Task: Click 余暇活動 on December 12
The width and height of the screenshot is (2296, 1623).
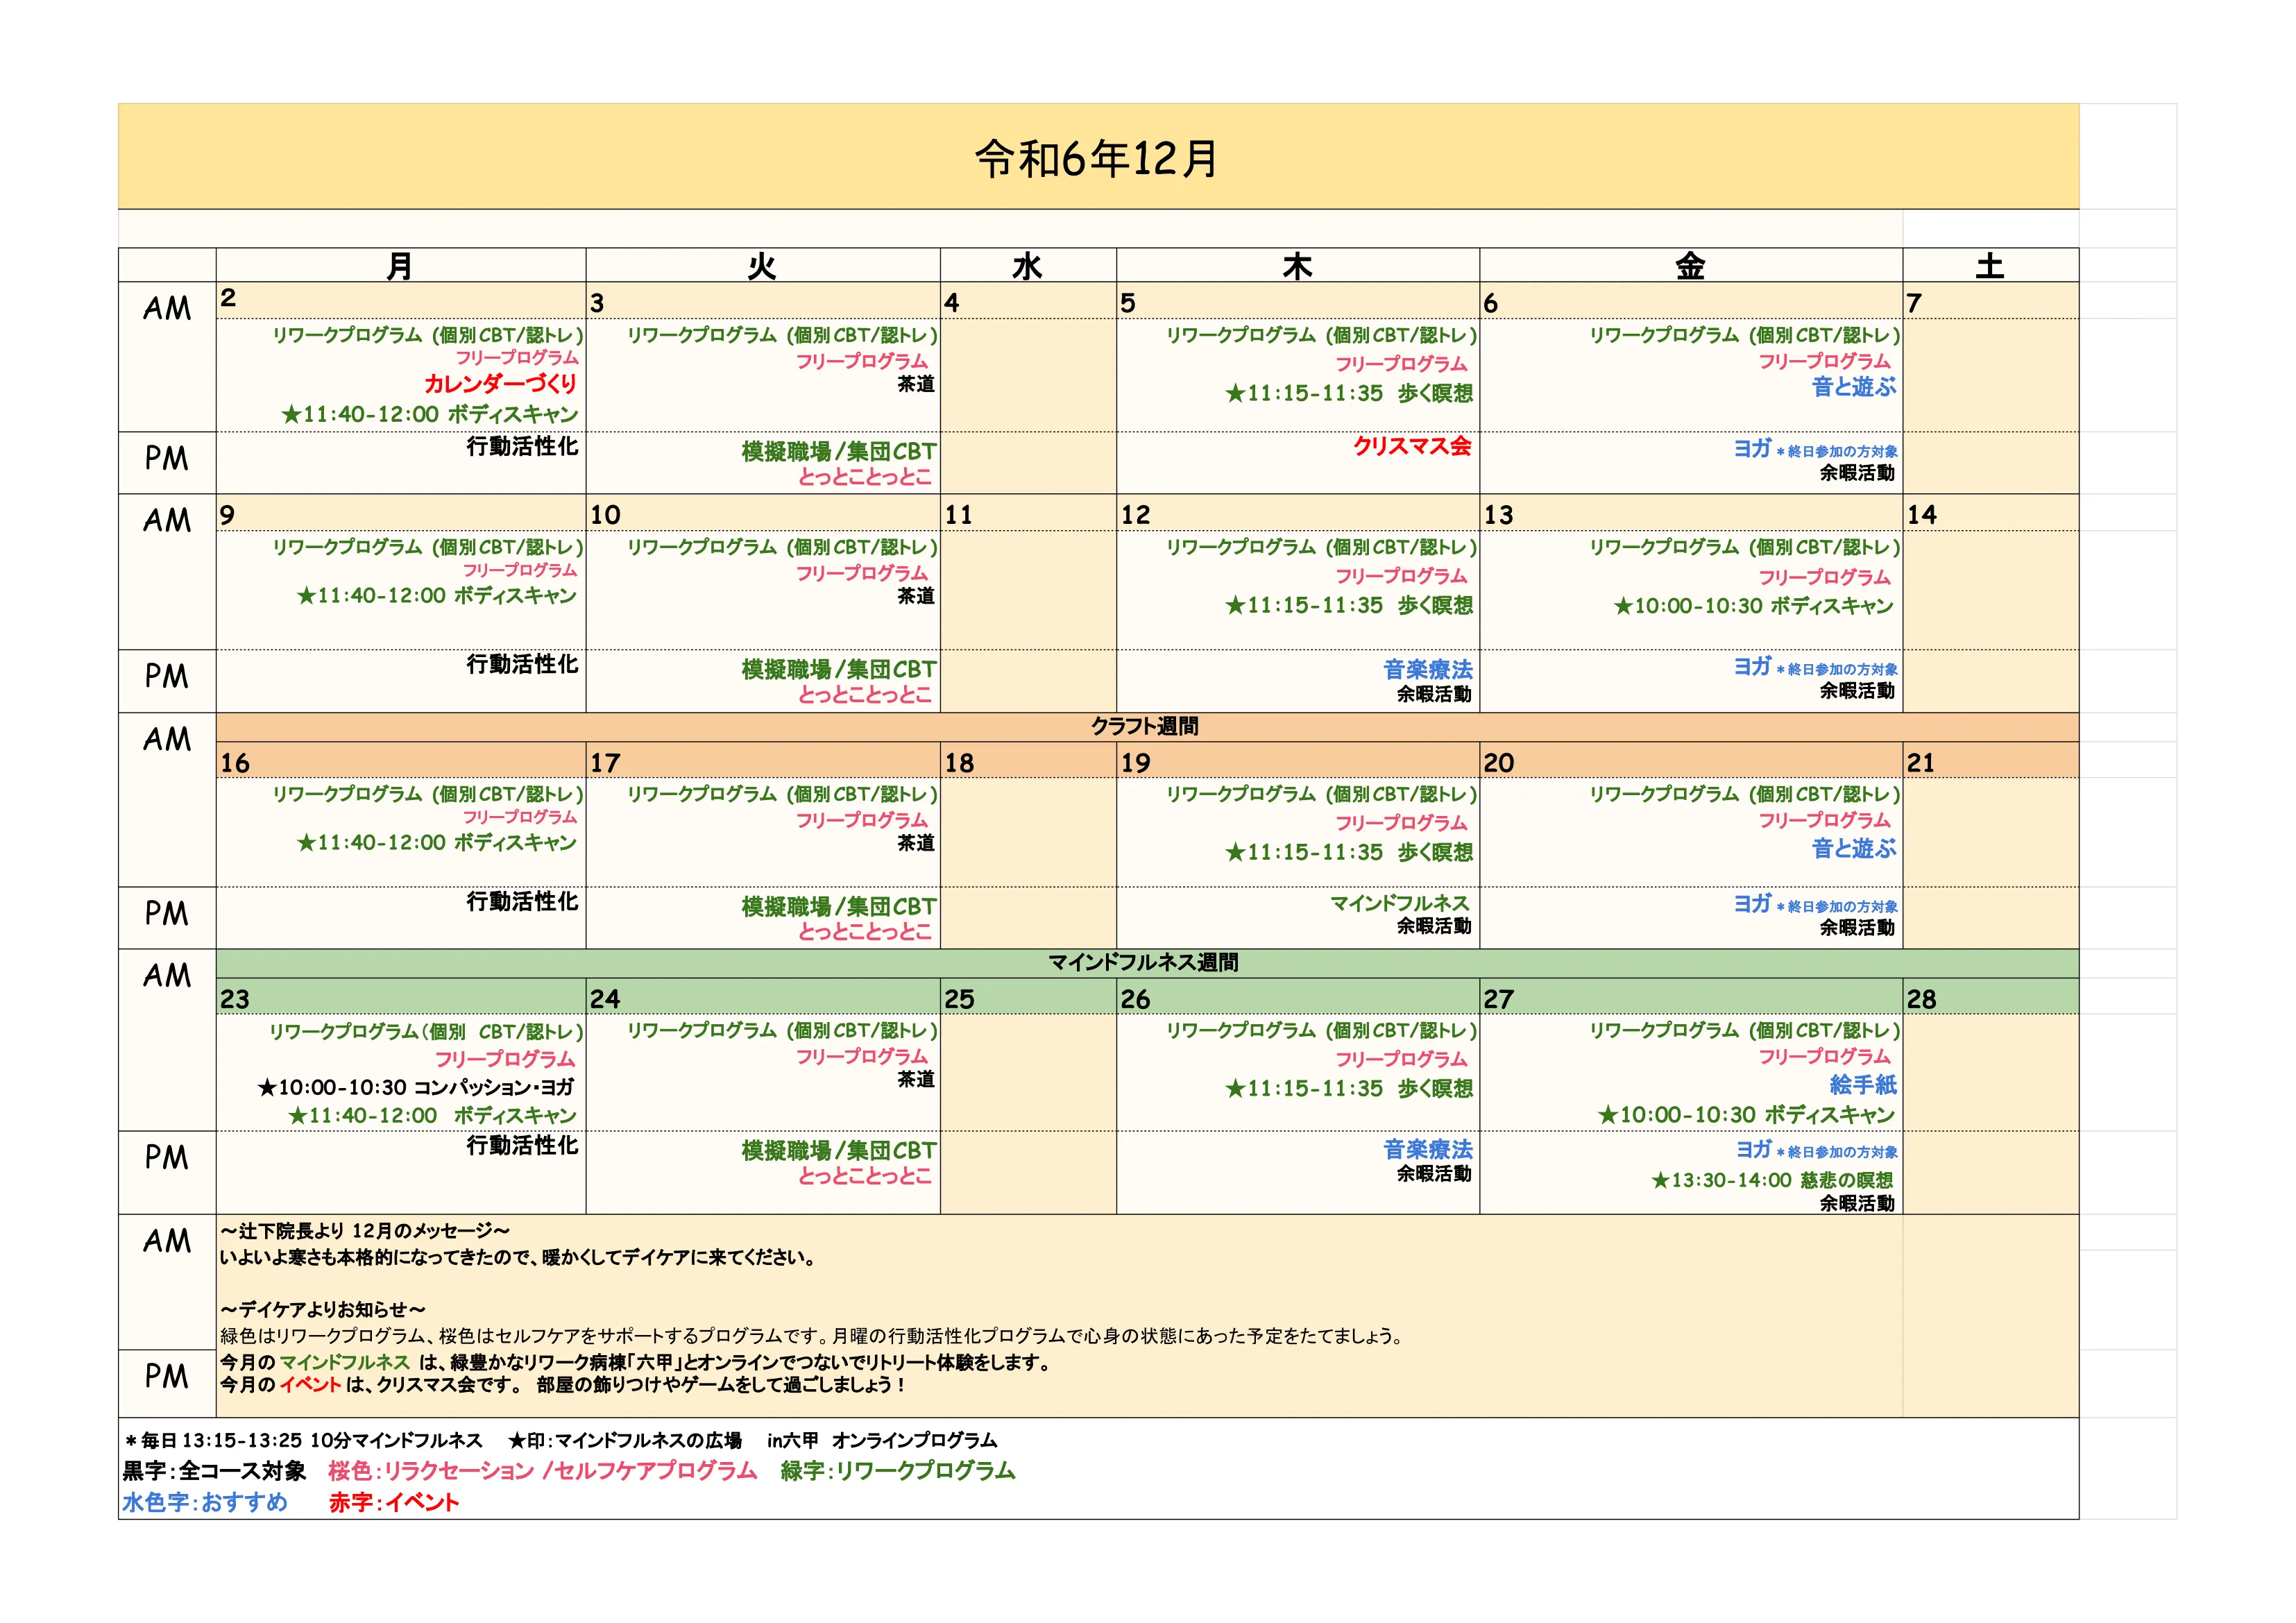Action: pyautogui.click(x=1434, y=694)
